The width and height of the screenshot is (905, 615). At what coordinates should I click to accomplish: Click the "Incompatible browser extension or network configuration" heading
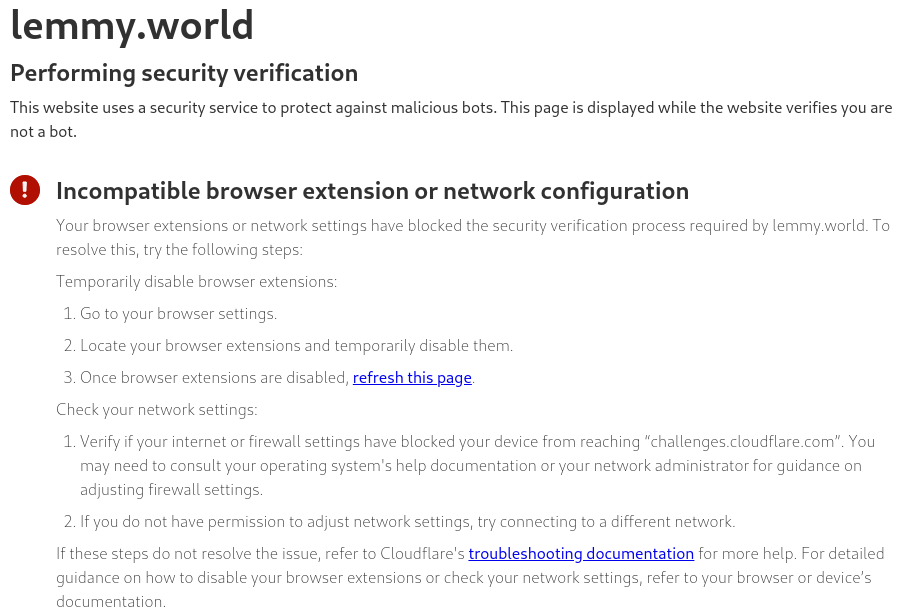click(372, 191)
